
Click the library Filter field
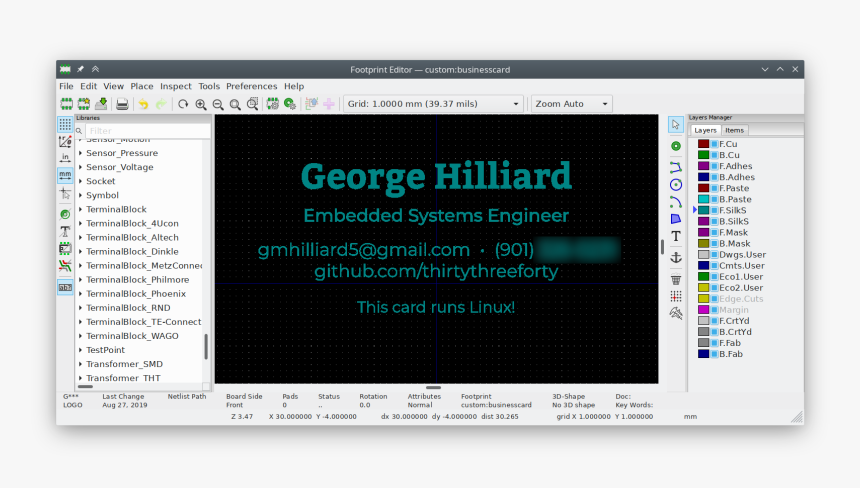tap(148, 130)
